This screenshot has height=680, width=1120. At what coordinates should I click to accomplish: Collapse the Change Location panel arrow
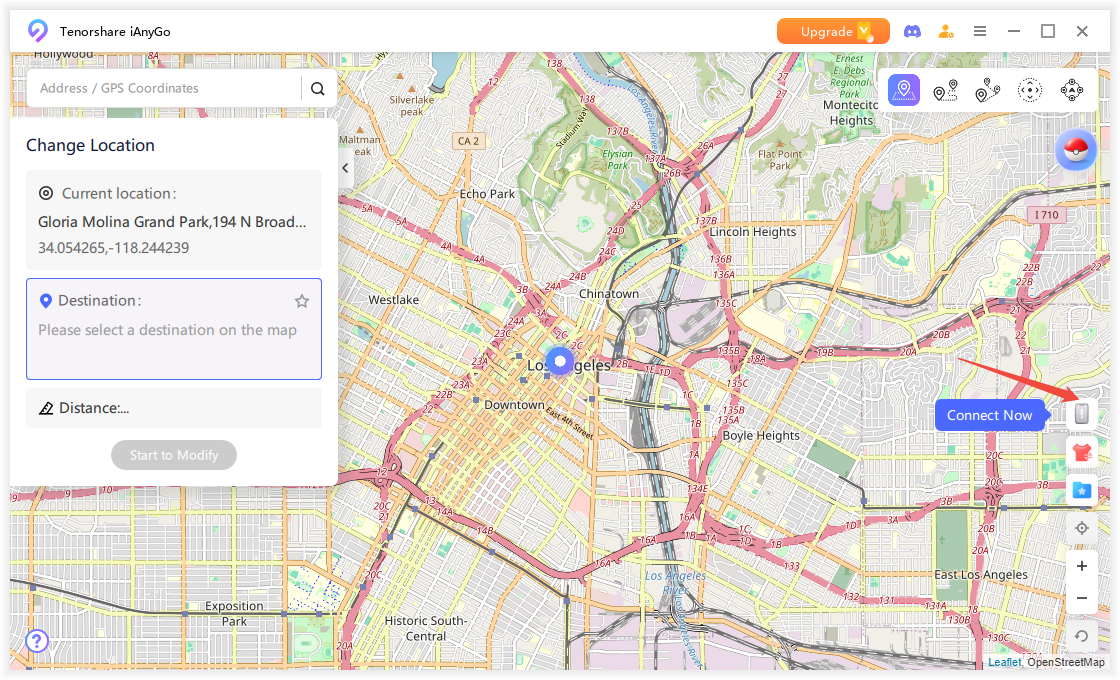tap(345, 168)
